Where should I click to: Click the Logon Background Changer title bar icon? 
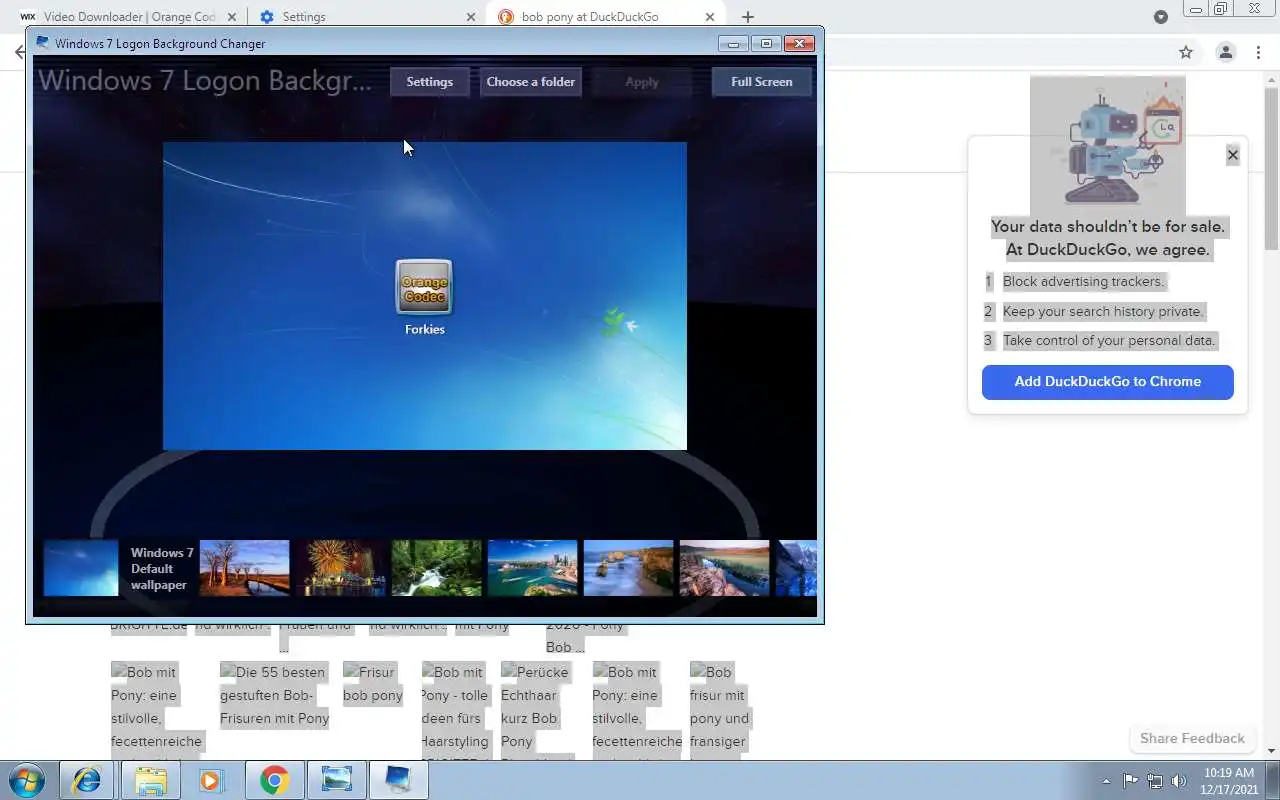point(43,43)
